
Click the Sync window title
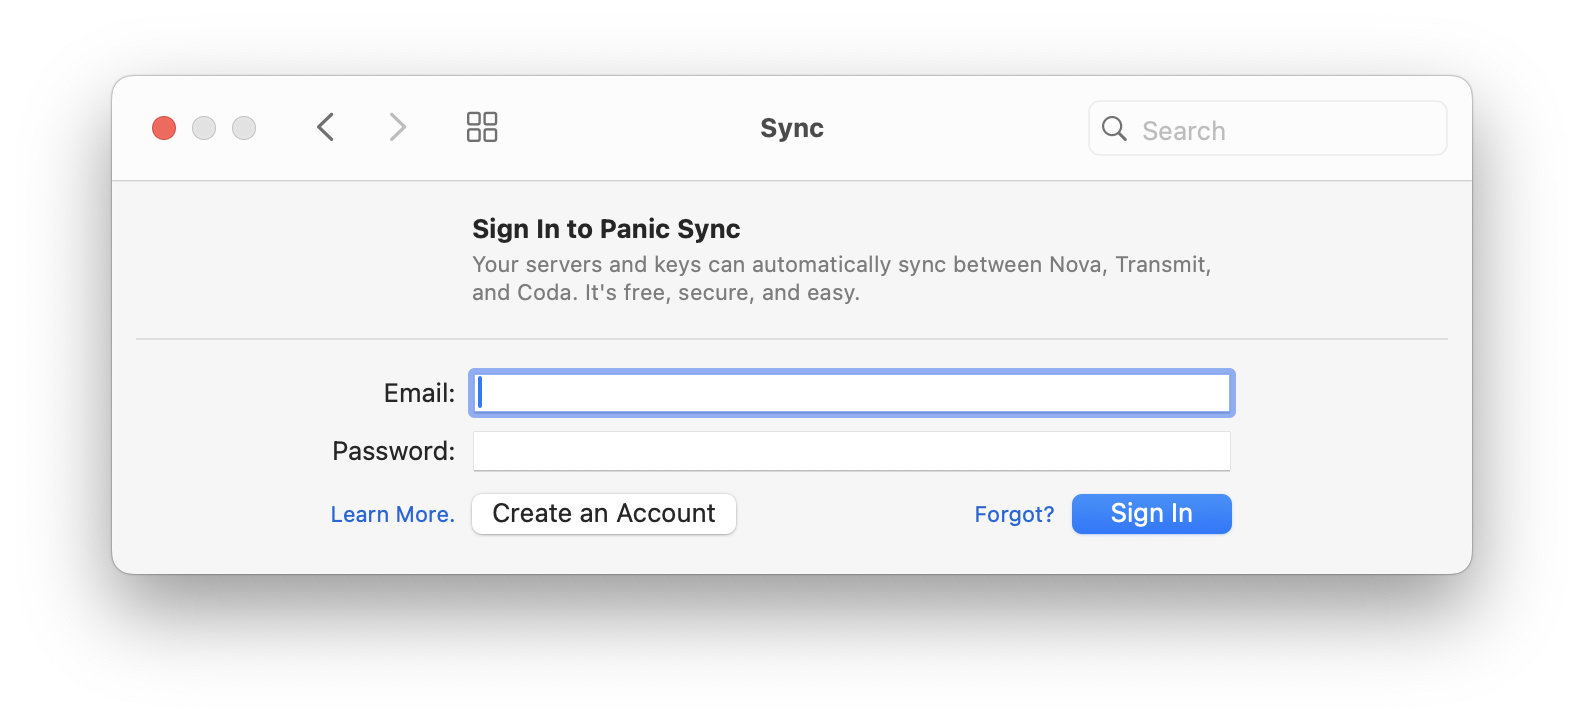pos(792,128)
